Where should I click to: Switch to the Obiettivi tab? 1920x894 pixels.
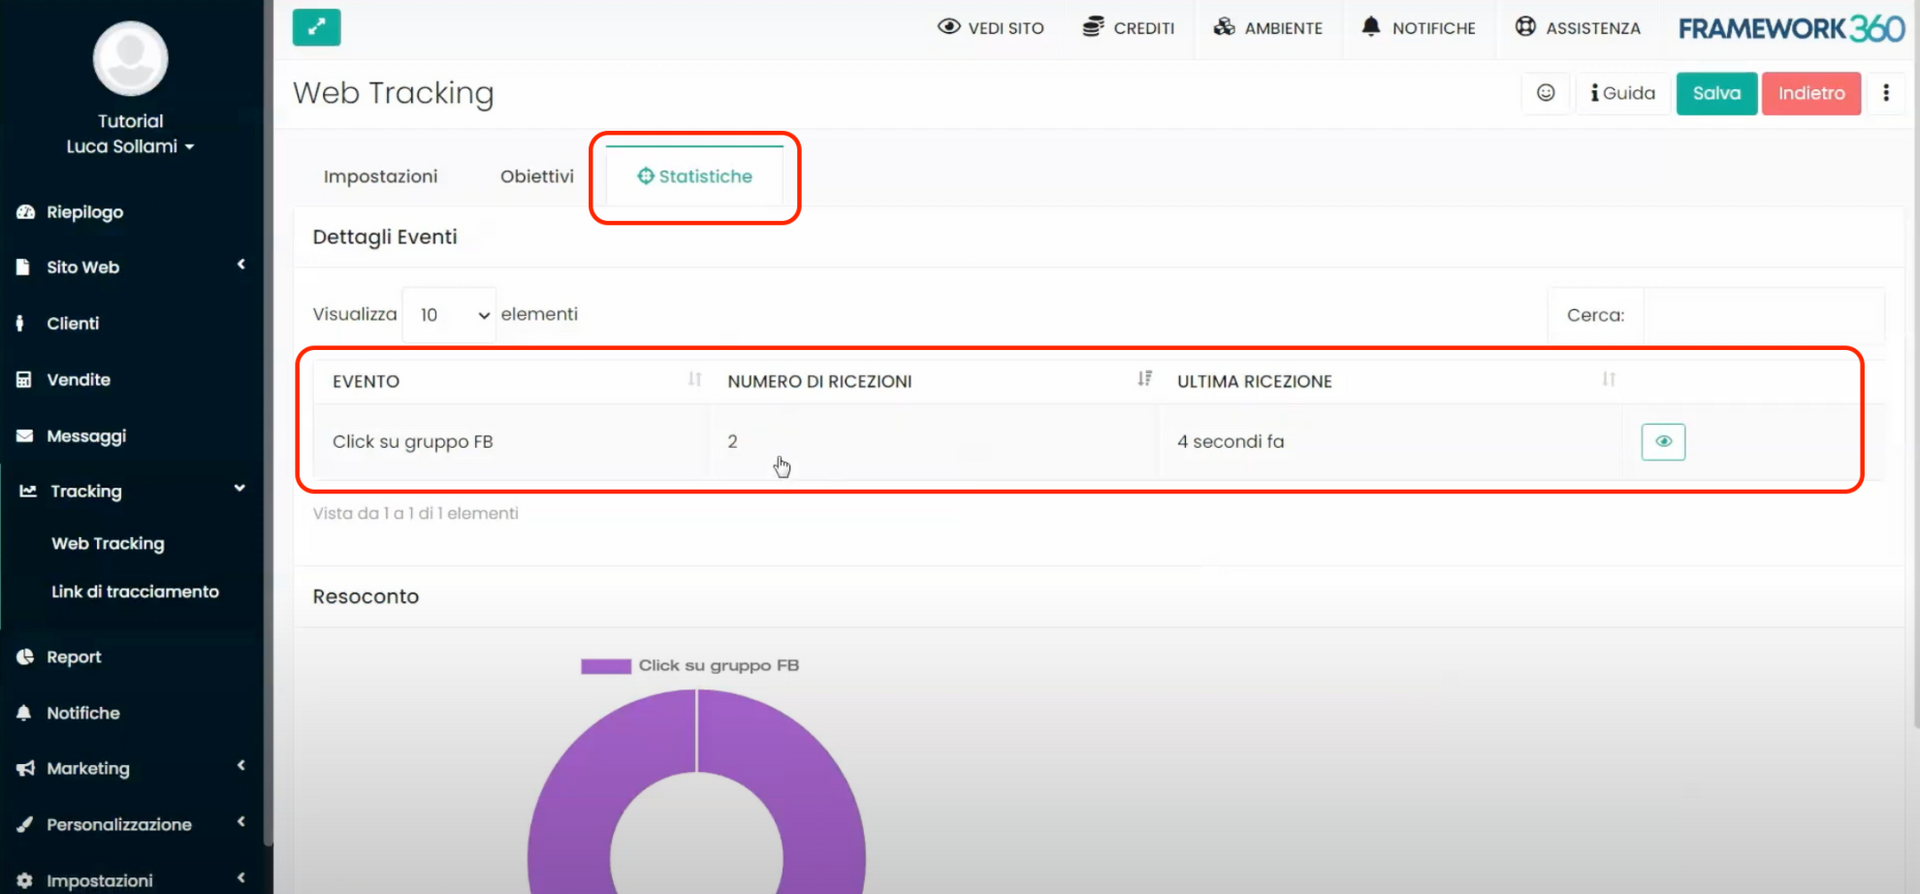[536, 176]
